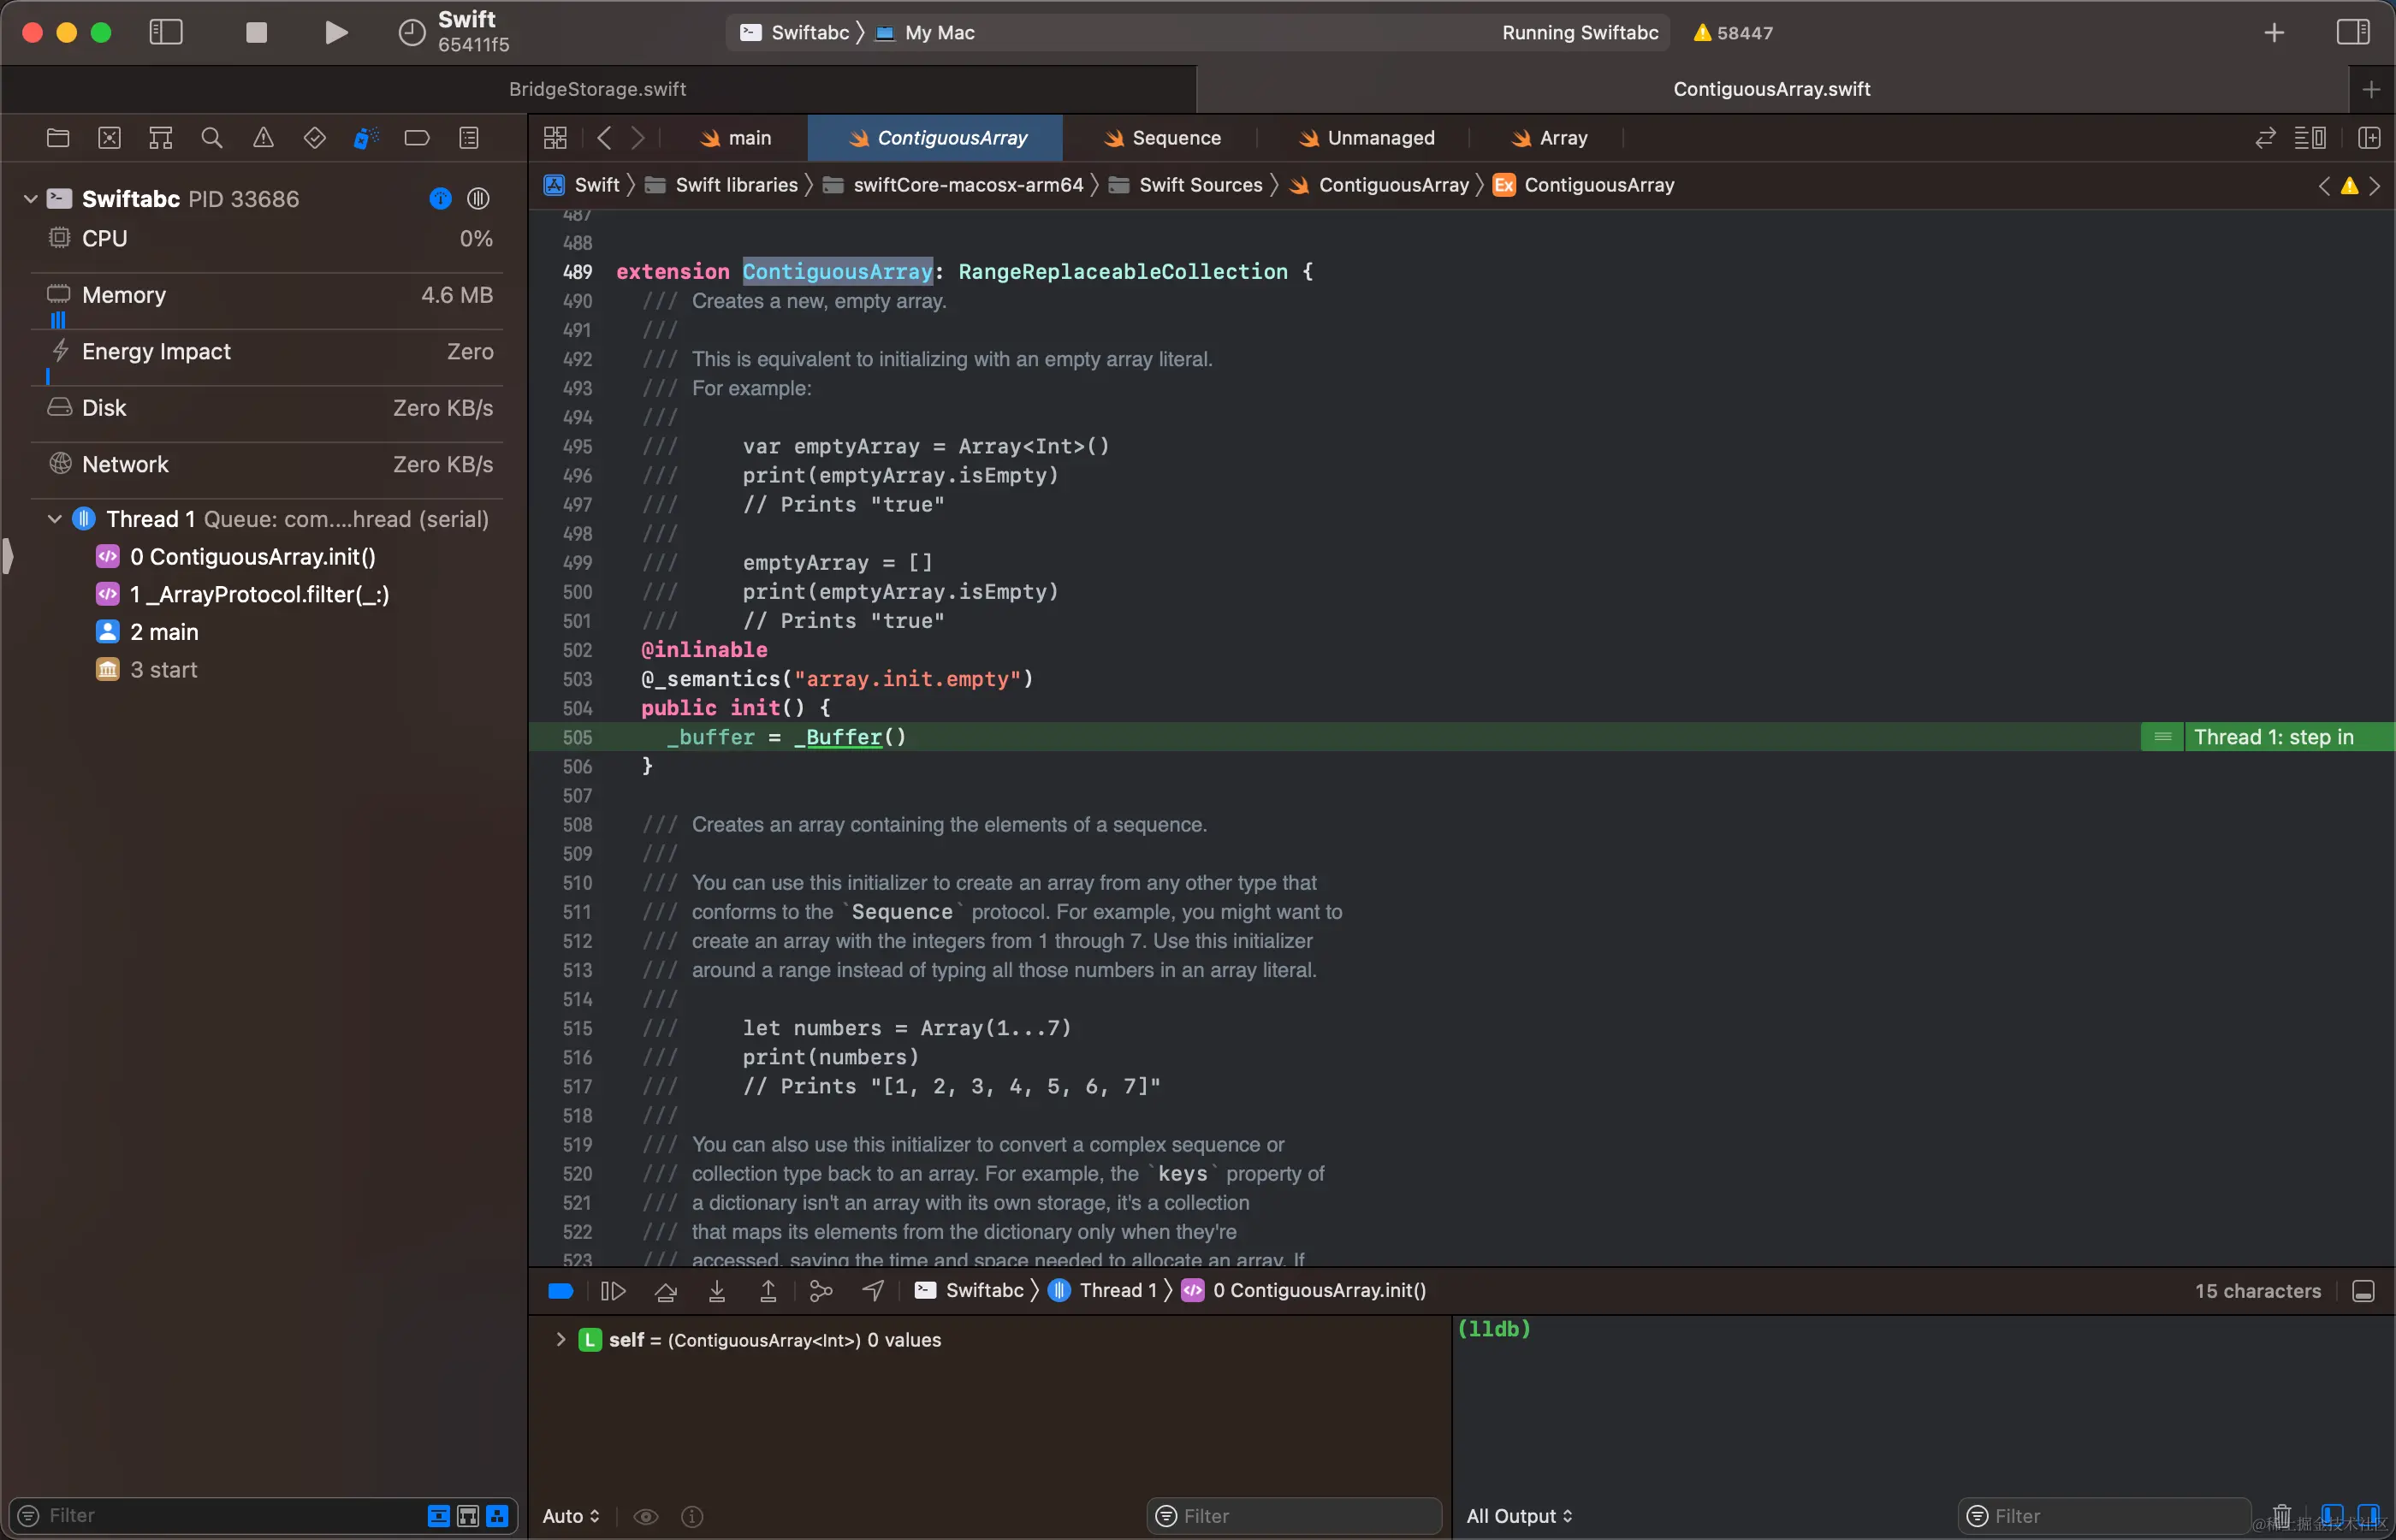The width and height of the screenshot is (2396, 1540).
Task: Toggle the navigator sidebar visibility
Action: [x=166, y=32]
